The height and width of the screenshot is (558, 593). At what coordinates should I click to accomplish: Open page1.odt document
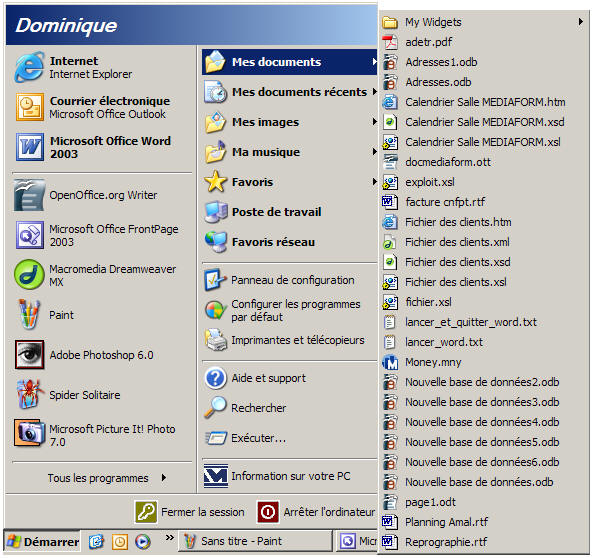483,502
